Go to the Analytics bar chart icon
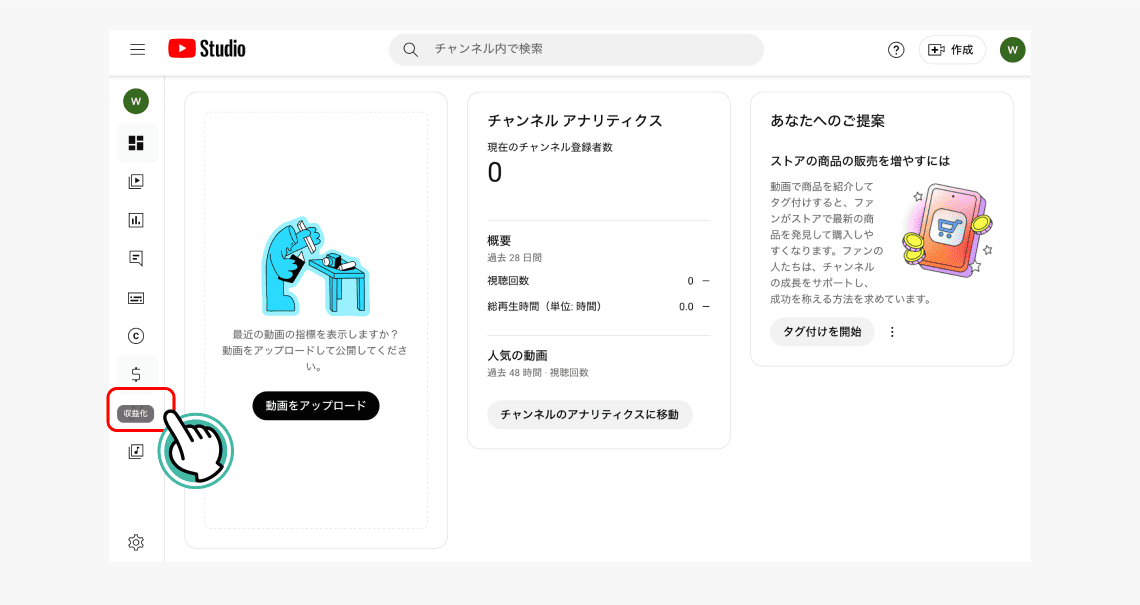 pyautogui.click(x=136, y=220)
